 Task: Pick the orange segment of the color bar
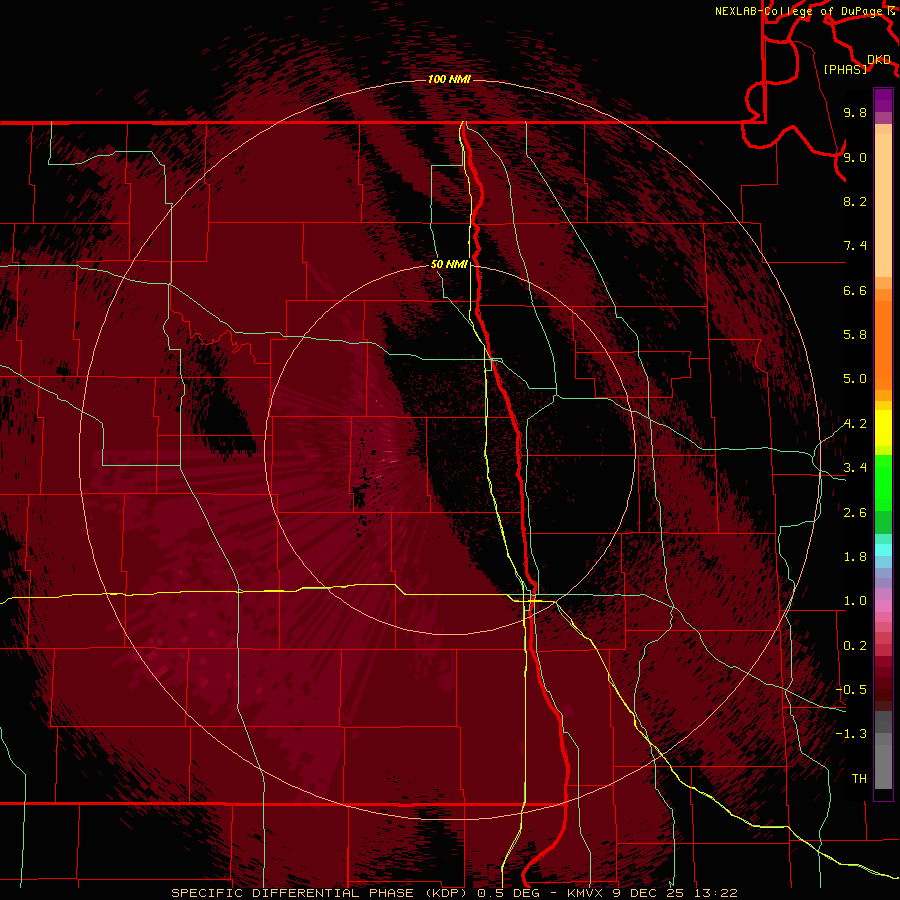point(883,344)
